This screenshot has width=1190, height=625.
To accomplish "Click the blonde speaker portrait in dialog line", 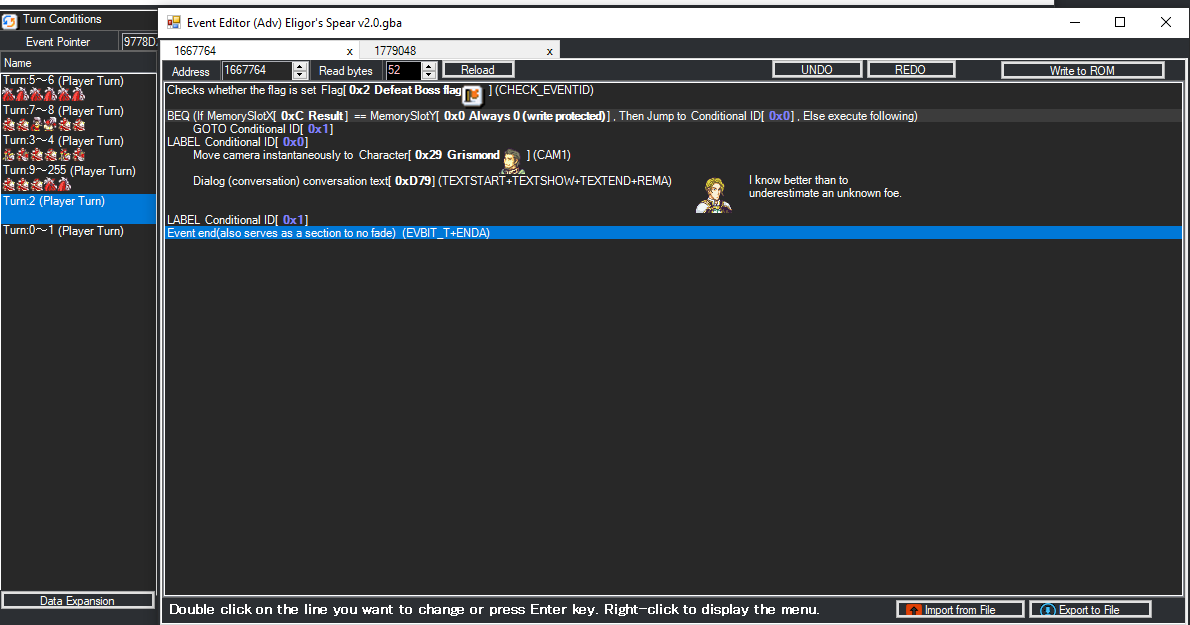I will tap(714, 194).
